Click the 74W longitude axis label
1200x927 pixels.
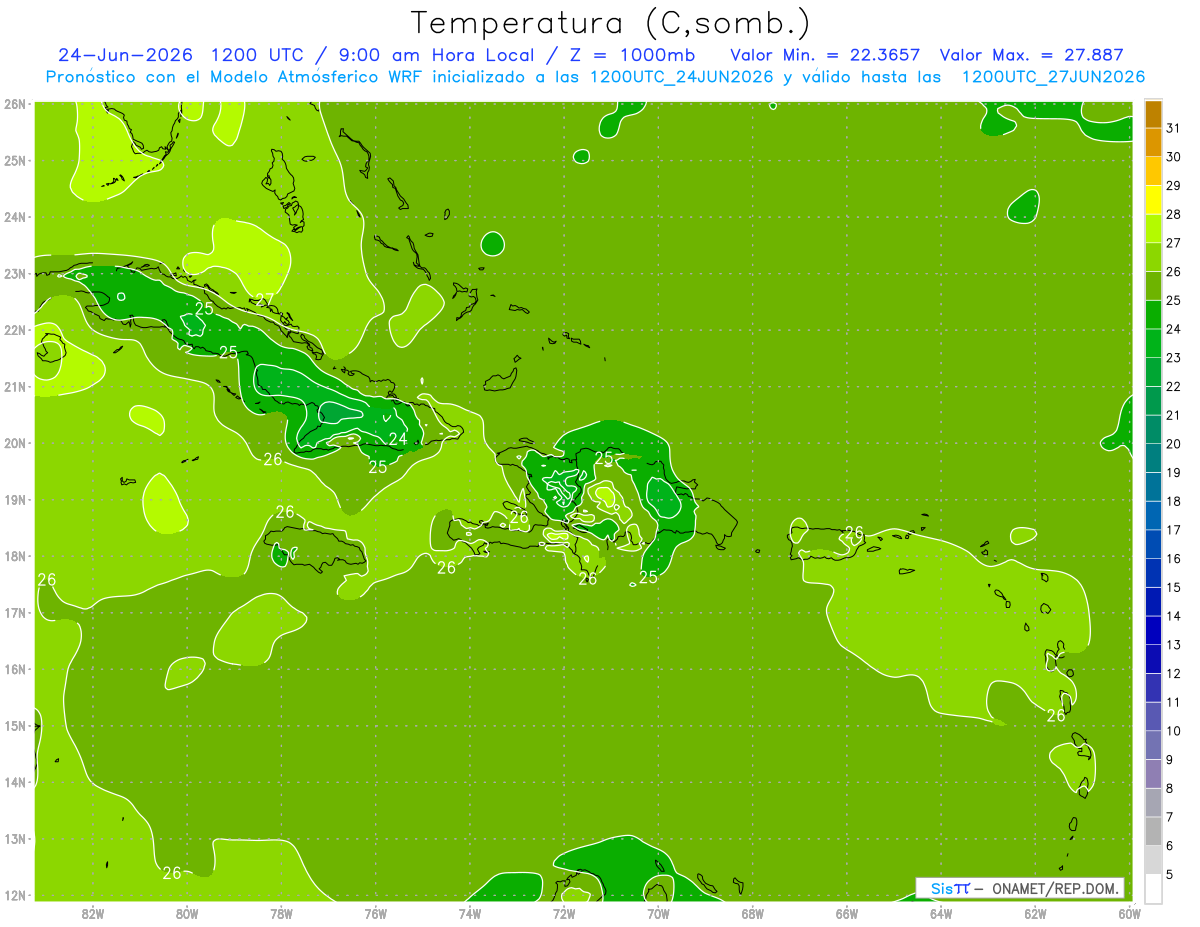470,913
